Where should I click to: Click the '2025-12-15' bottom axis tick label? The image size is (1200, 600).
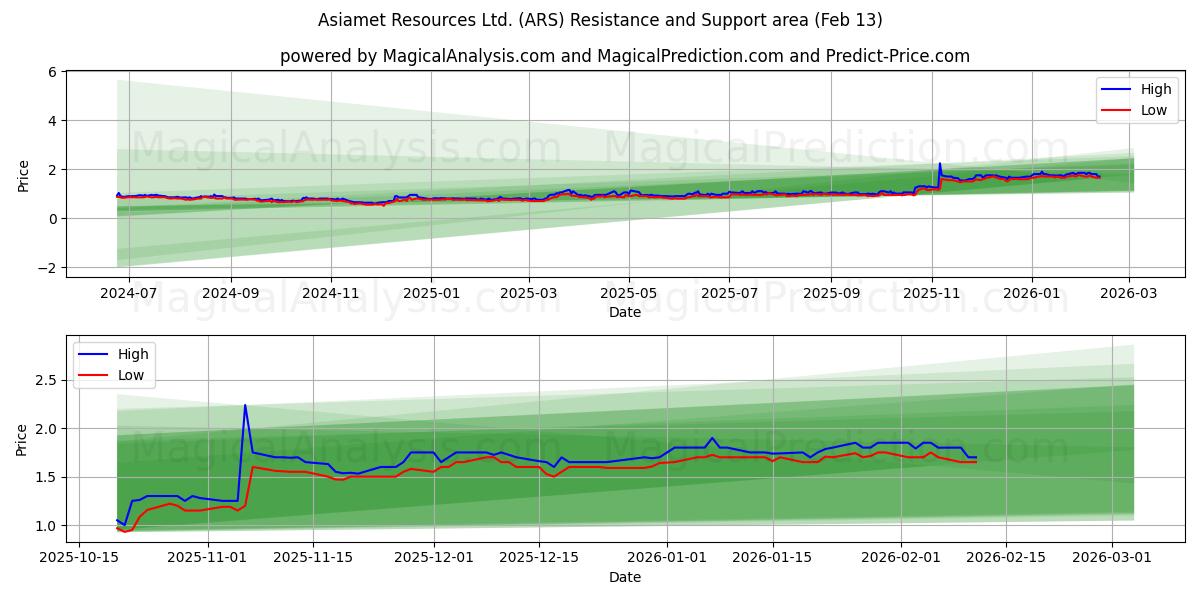coord(538,558)
